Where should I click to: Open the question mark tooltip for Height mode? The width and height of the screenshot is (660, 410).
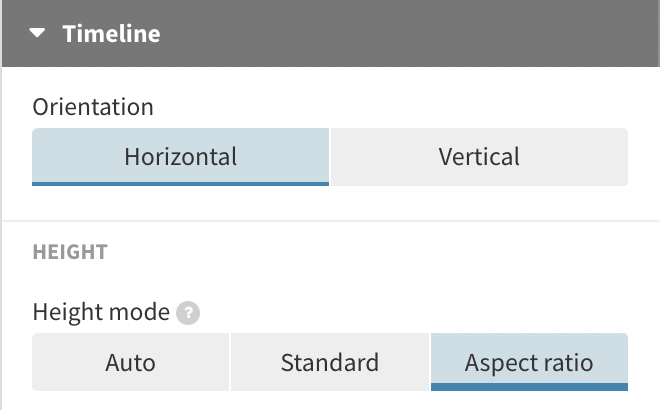tap(187, 313)
